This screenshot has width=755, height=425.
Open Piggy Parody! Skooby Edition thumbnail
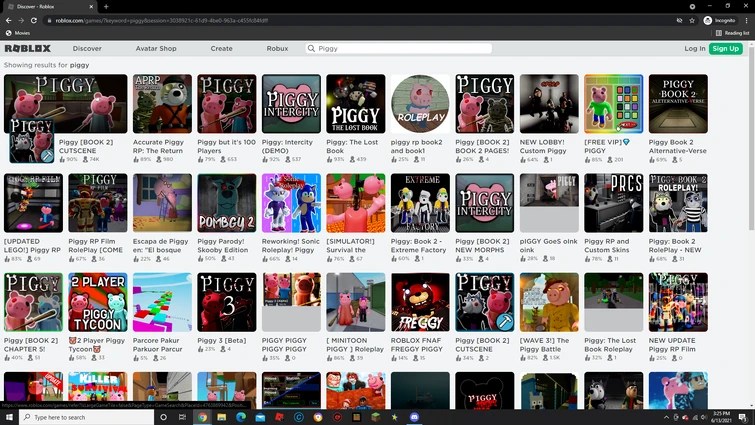[x=227, y=203]
